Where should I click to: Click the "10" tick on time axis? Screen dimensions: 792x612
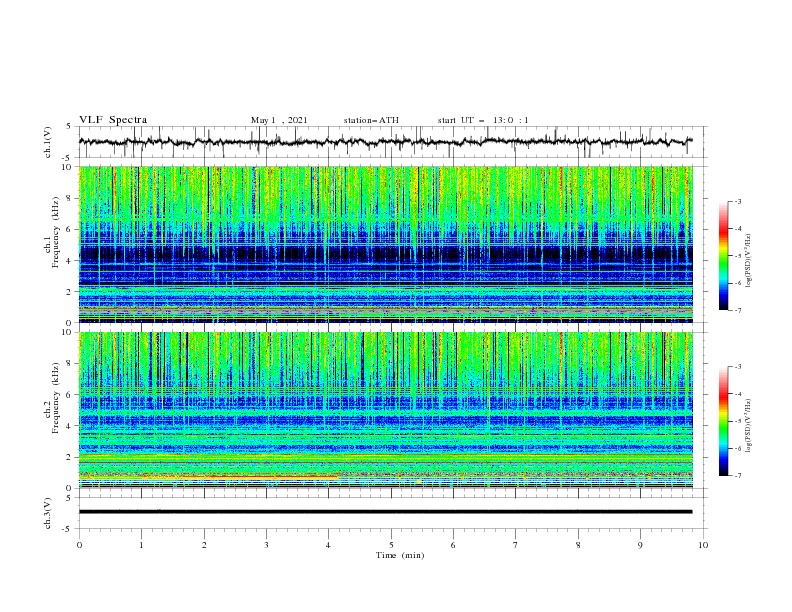tap(703, 545)
